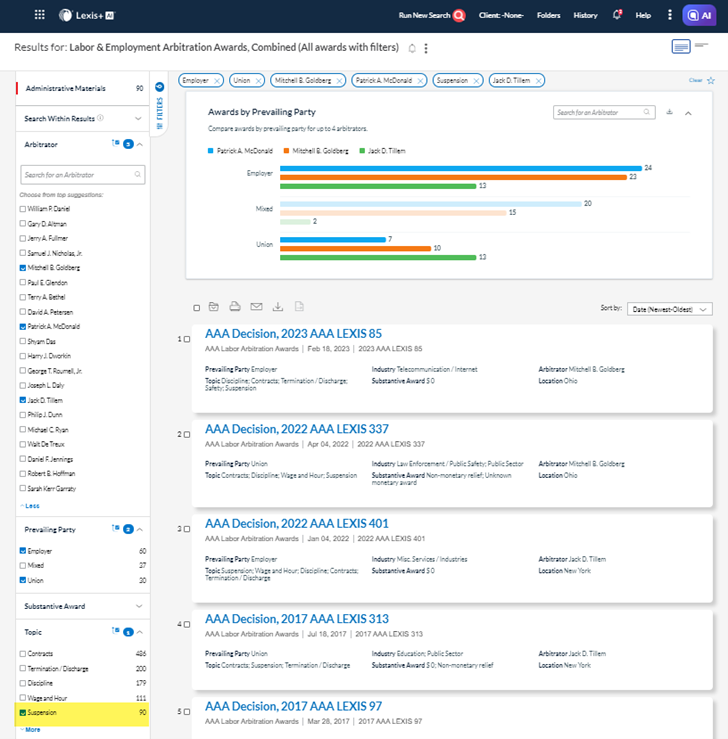Remove Jack D. Tillem filter chip

pos(538,81)
